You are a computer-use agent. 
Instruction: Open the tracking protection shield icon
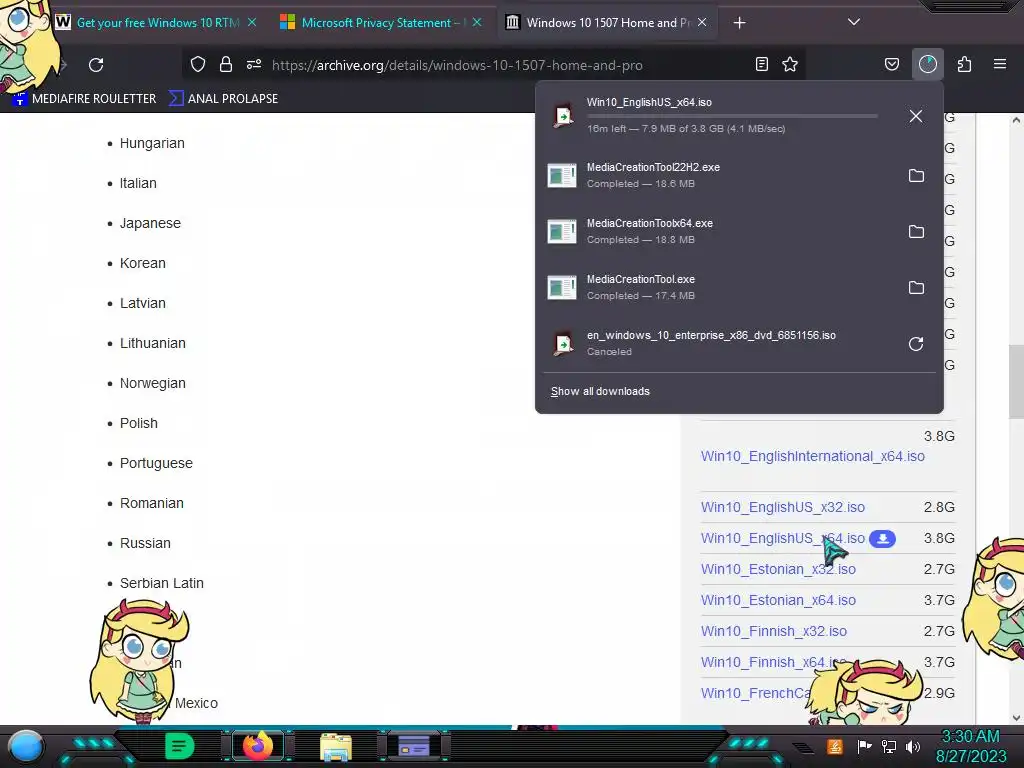(198, 64)
